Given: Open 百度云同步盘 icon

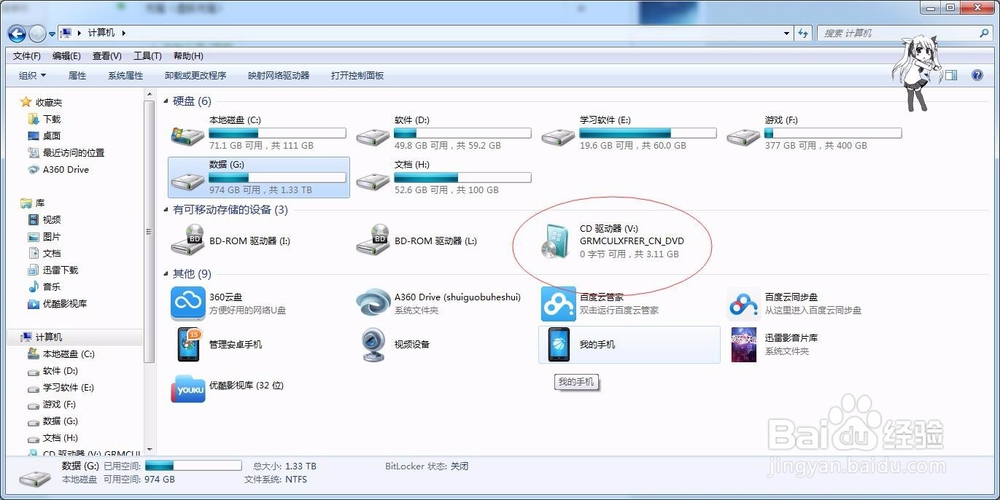Looking at the screenshot, I should tap(744, 304).
